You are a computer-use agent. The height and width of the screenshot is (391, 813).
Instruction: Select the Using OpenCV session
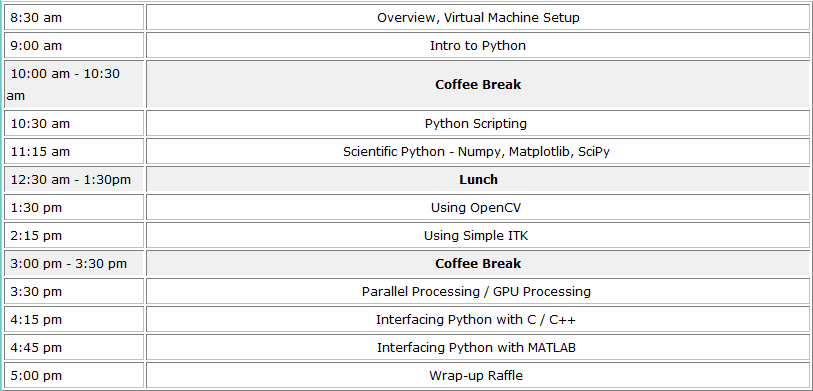(x=478, y=207)
